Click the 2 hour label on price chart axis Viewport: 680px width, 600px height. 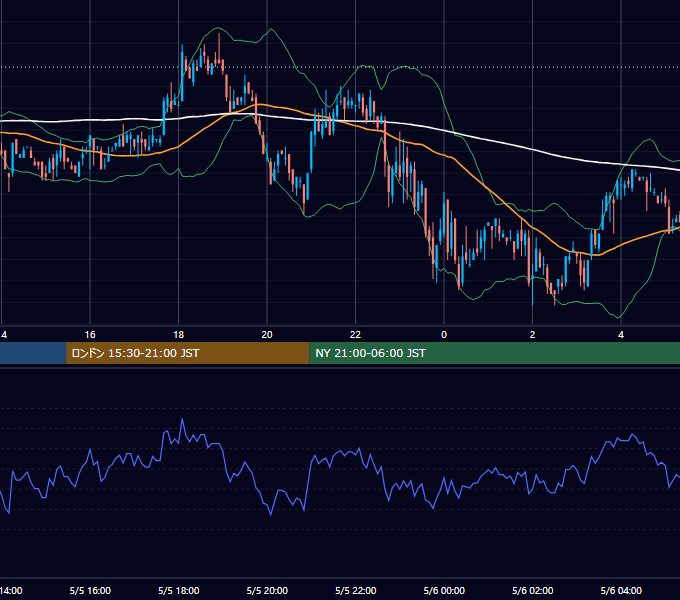point(532,335)
